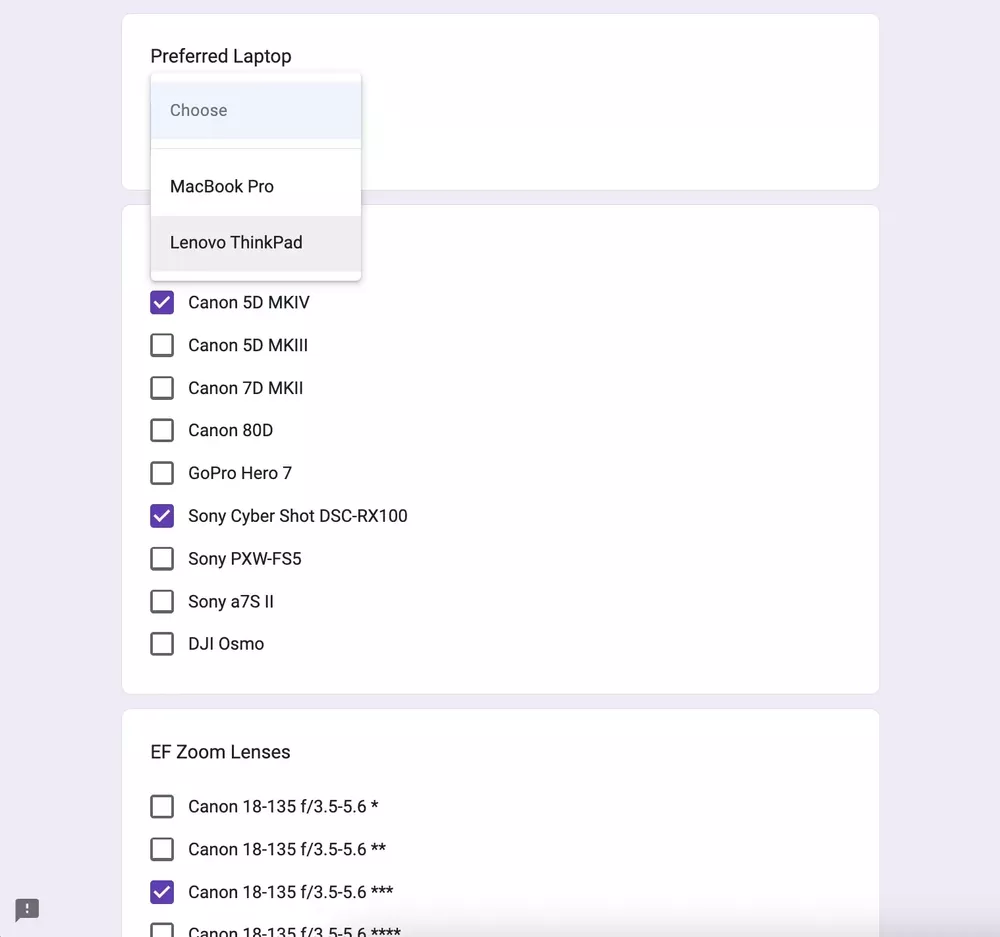Click the Sony a7S II label text
This screenshot has height=937, width=1000.
click(x=230, y=601)
